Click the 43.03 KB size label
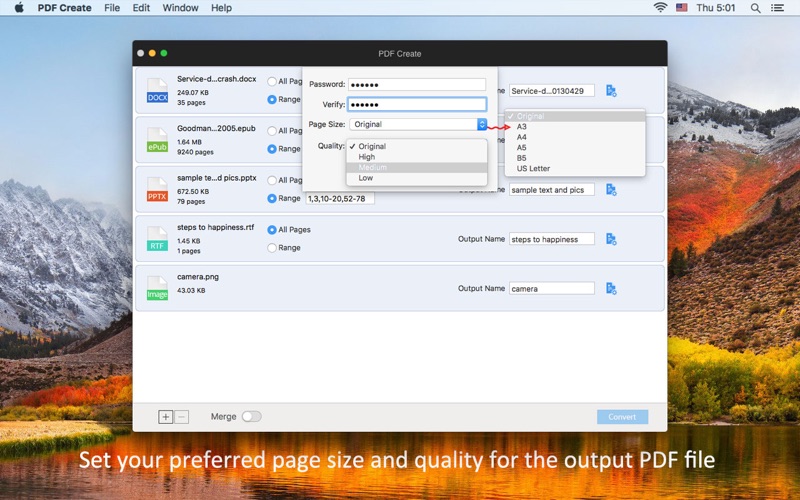 pos(191,291)
